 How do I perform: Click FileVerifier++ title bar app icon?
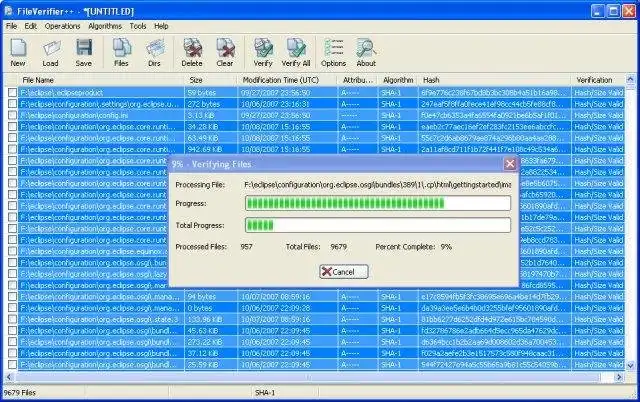point(8,11)
